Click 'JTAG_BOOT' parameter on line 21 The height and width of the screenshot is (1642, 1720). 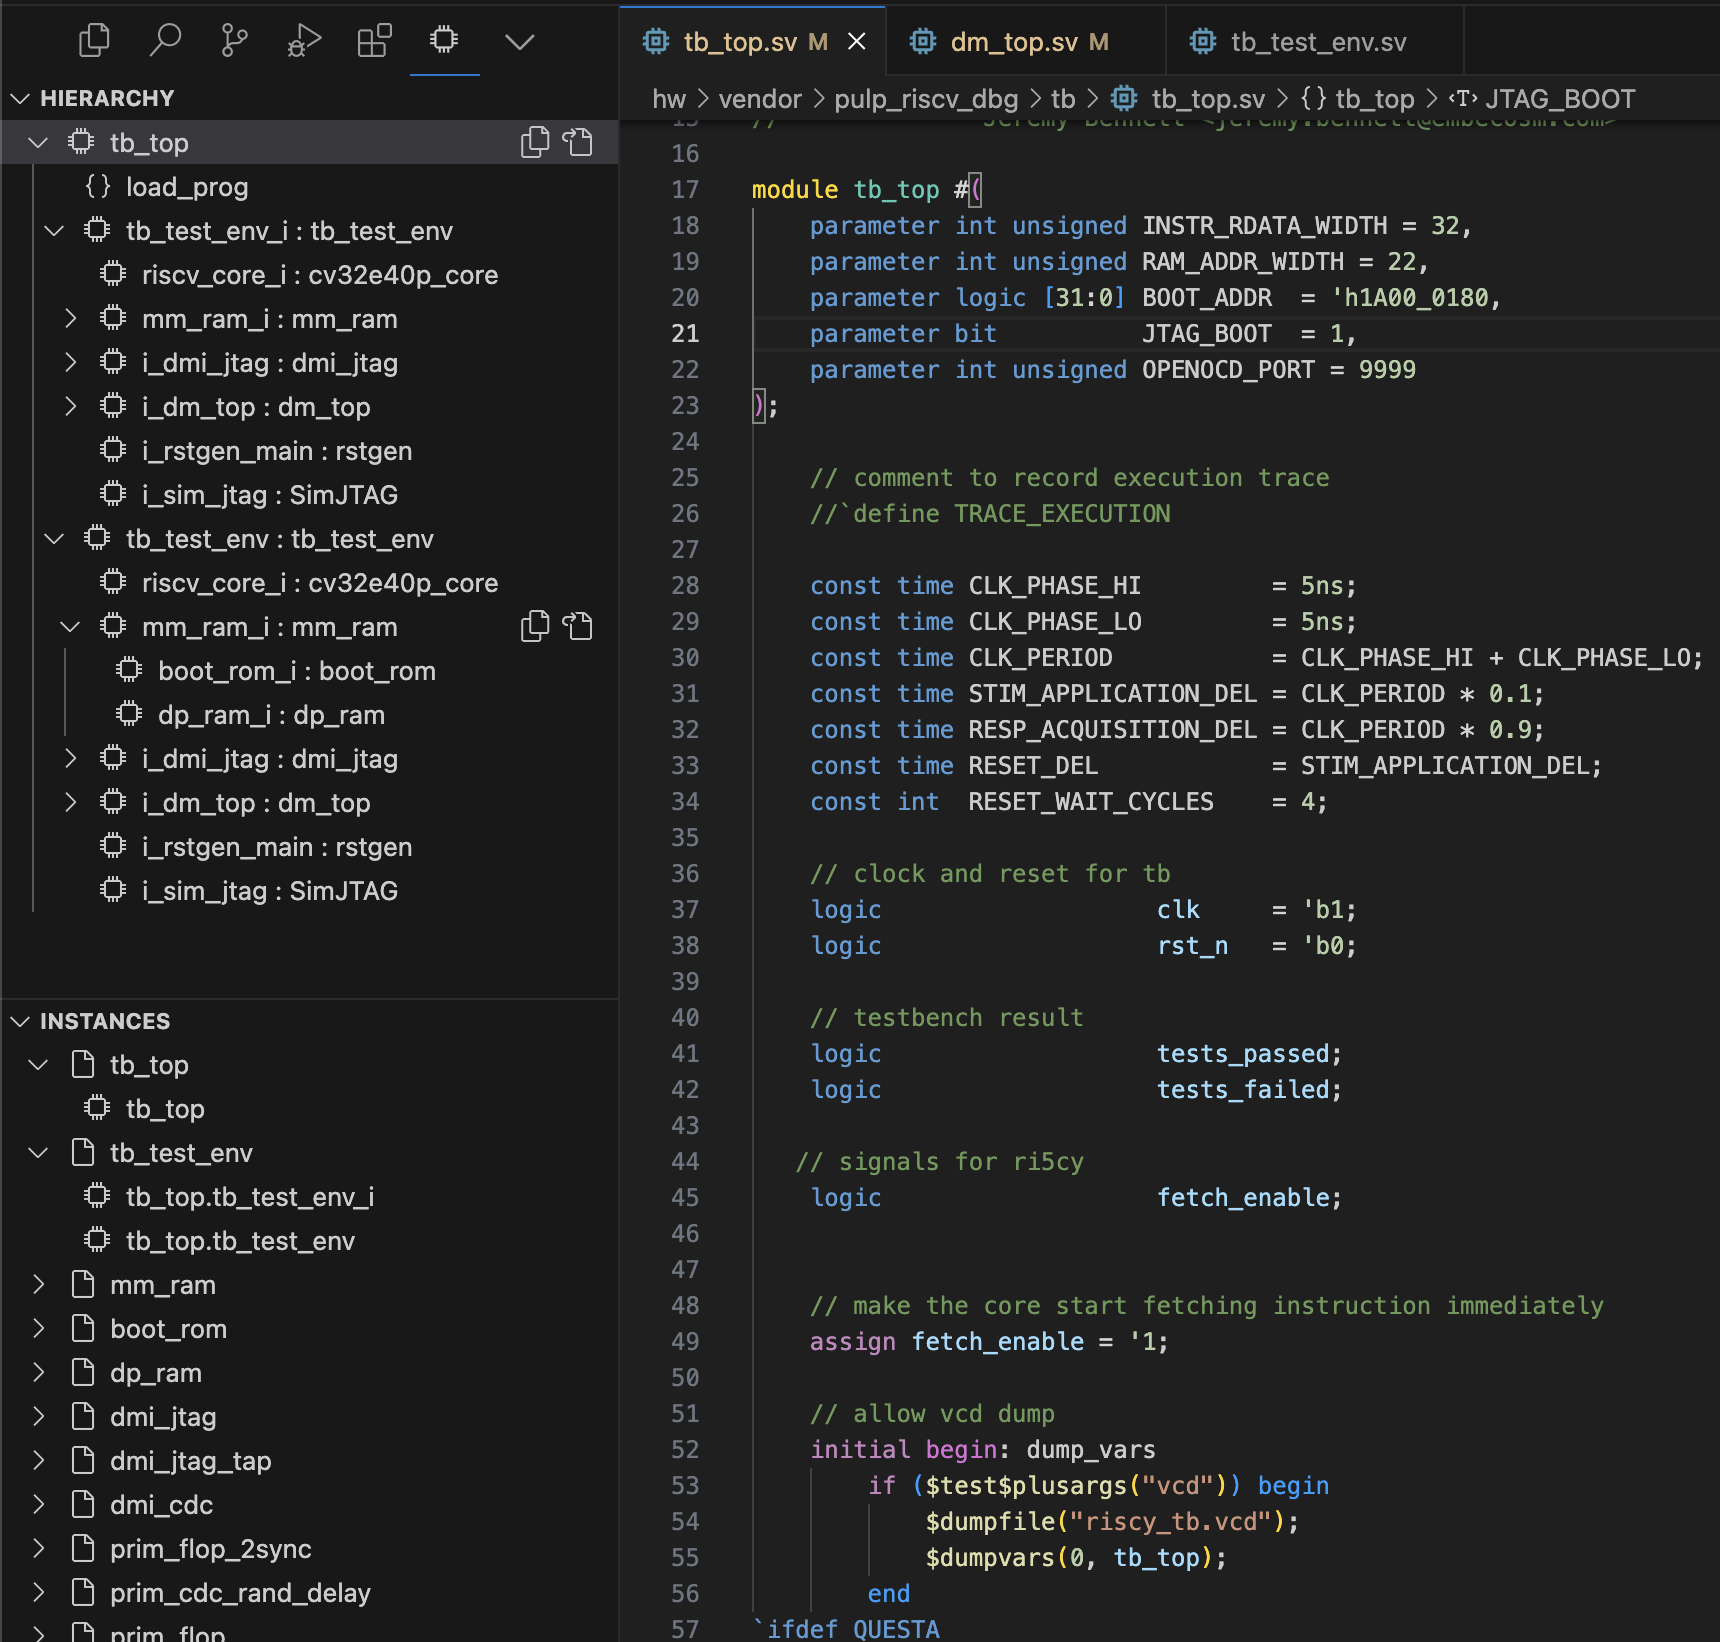click(1207, 333)
